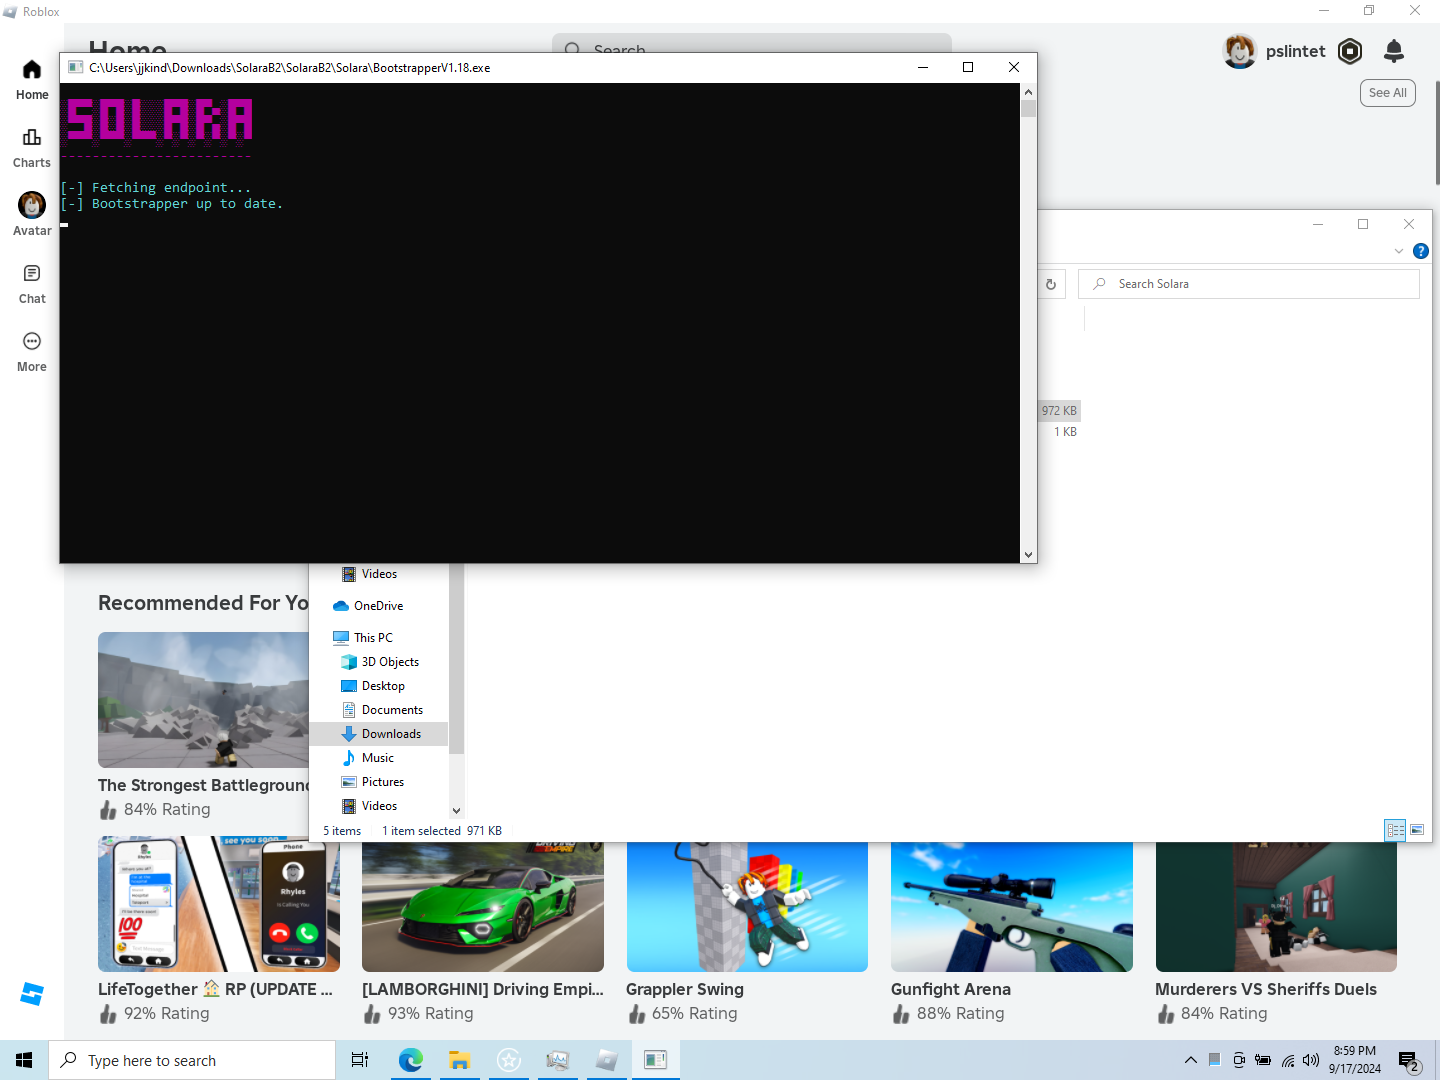Click the '5 items' status bar text
Screen dimensions: 1440x1080
[x=342, y=831]
